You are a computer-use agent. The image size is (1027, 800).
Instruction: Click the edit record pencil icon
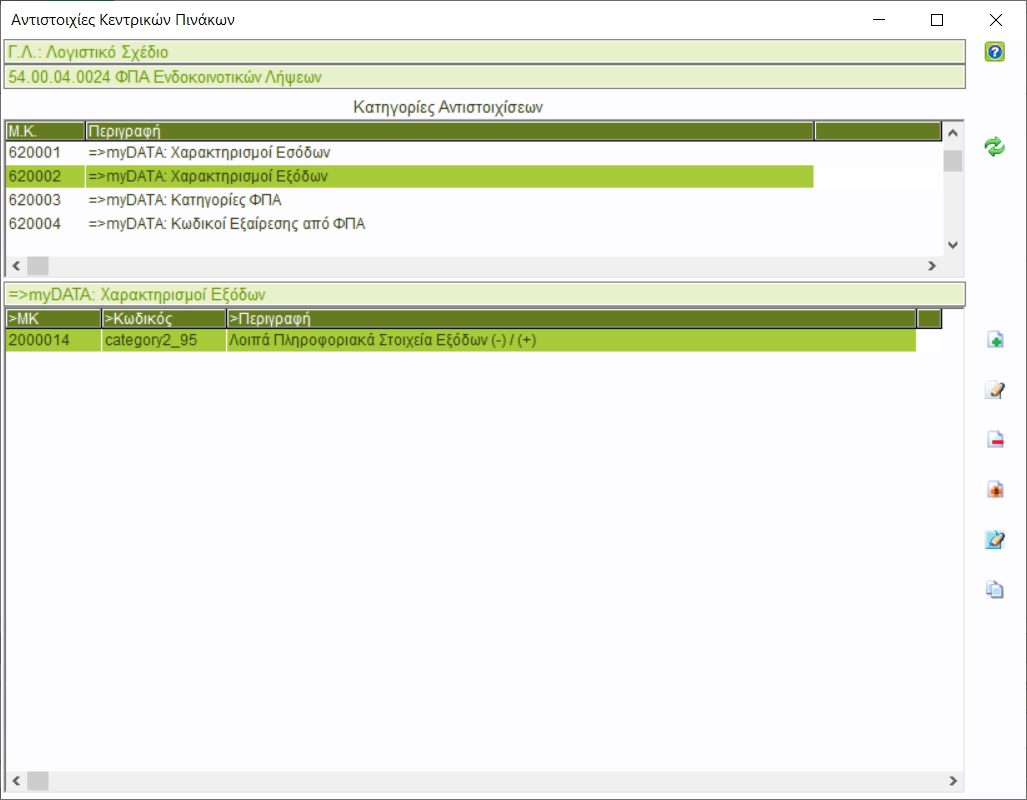pyautogui.click(x=994, y=390)
